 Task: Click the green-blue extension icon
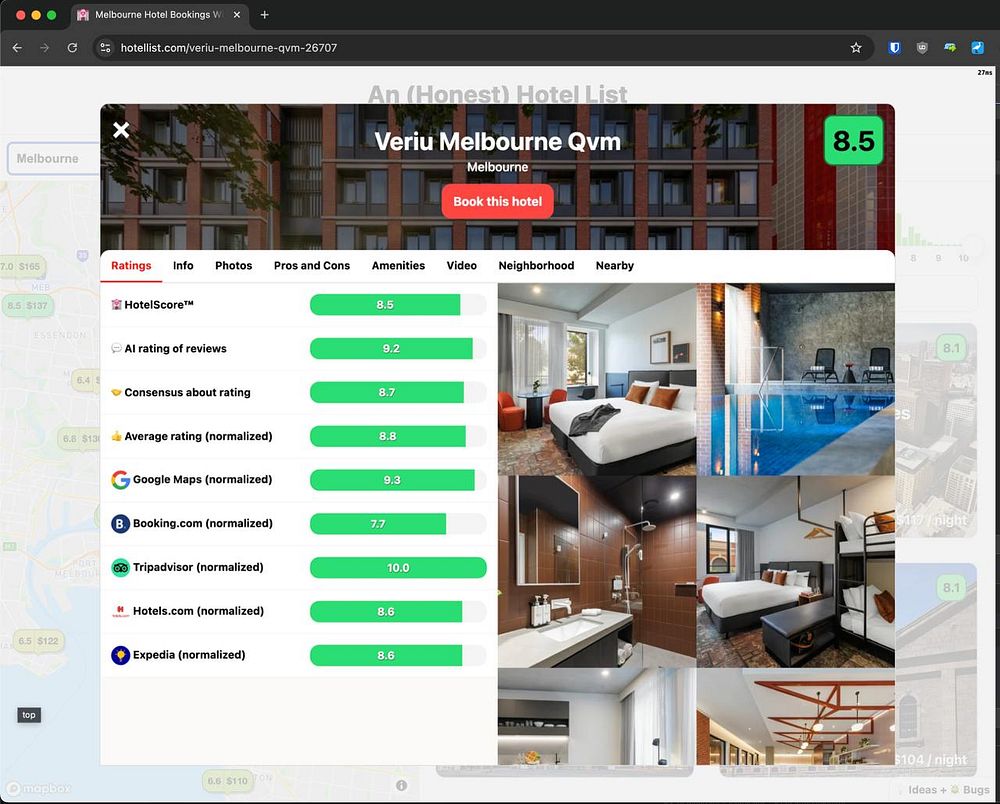pyautogui.click(x=950, y=48)
